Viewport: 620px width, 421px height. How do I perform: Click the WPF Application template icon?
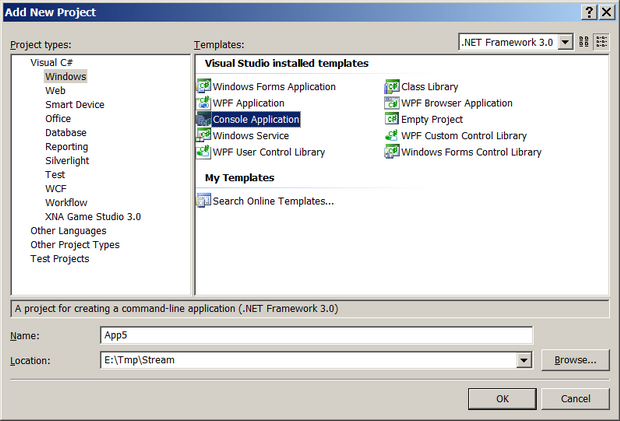tap(204, 103)
